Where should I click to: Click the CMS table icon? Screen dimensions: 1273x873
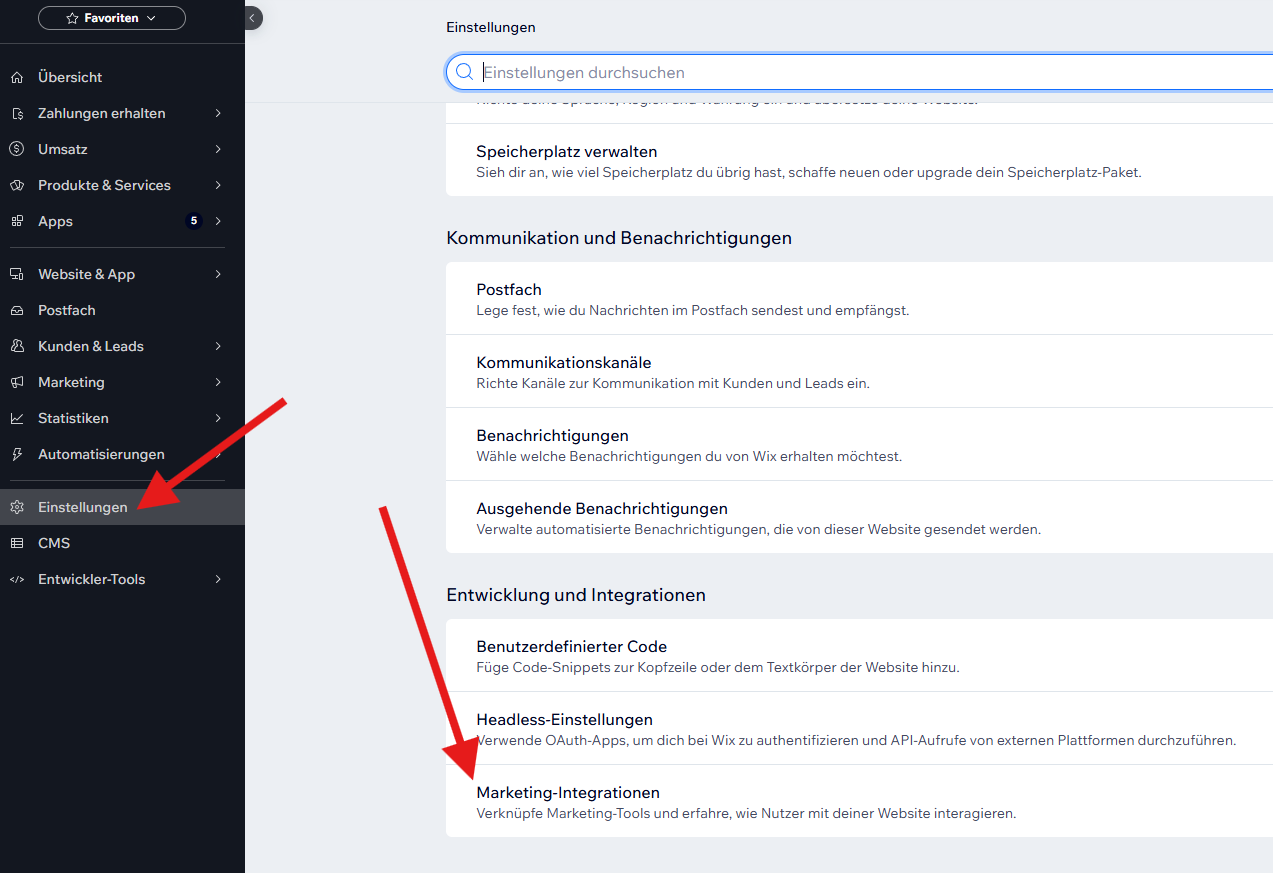pos(16,543)
